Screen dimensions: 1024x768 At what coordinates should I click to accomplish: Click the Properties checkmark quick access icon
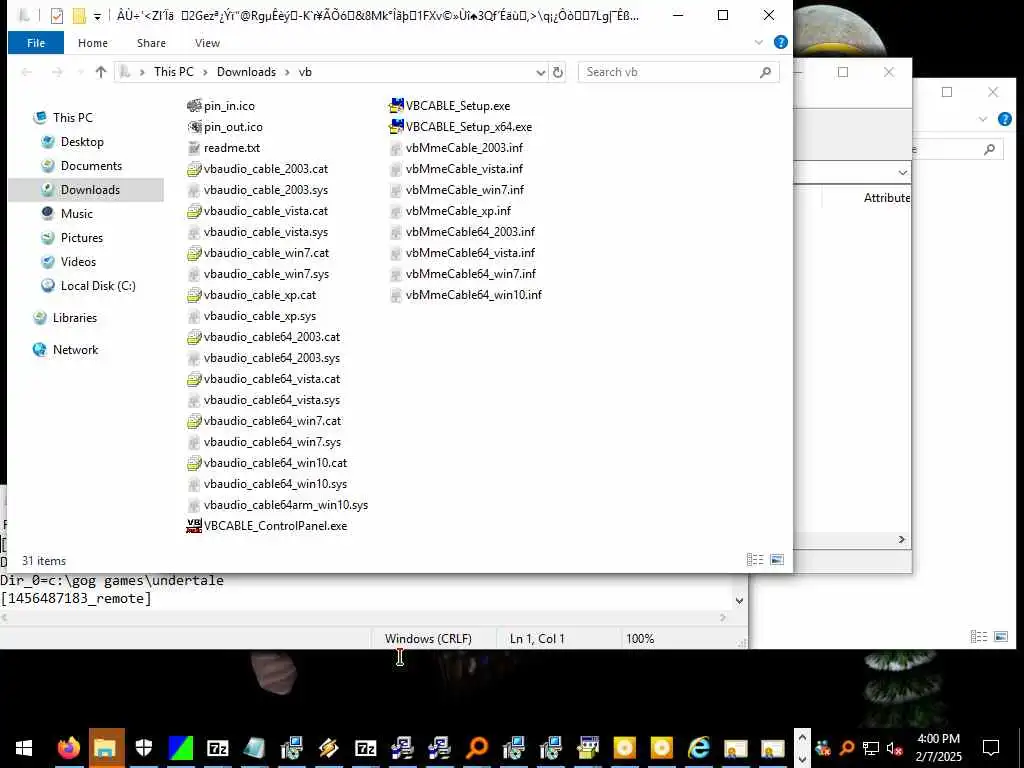(x=57, y=16)
